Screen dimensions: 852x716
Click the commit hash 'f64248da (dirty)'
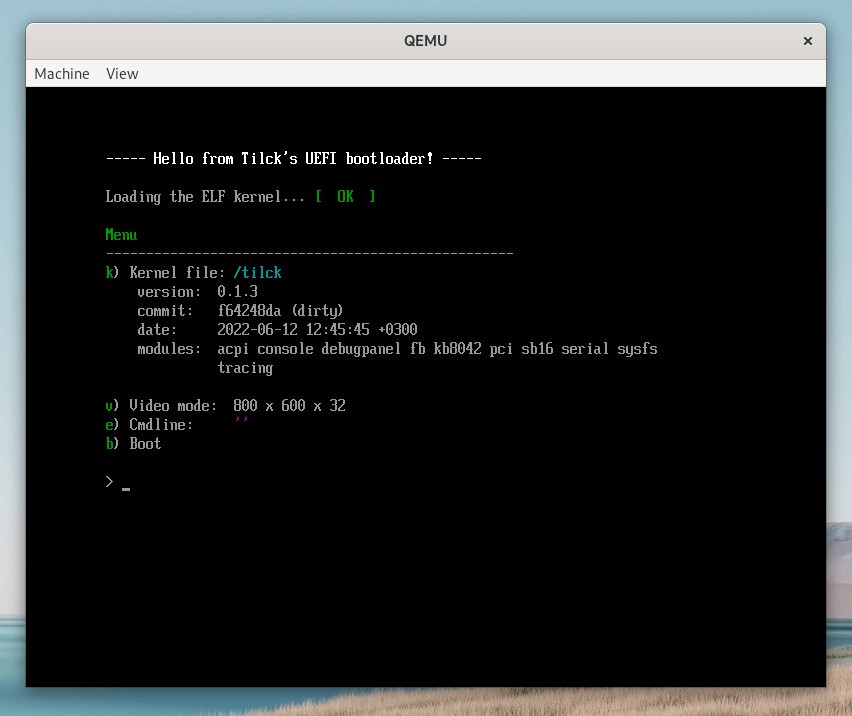pos(280,310)
